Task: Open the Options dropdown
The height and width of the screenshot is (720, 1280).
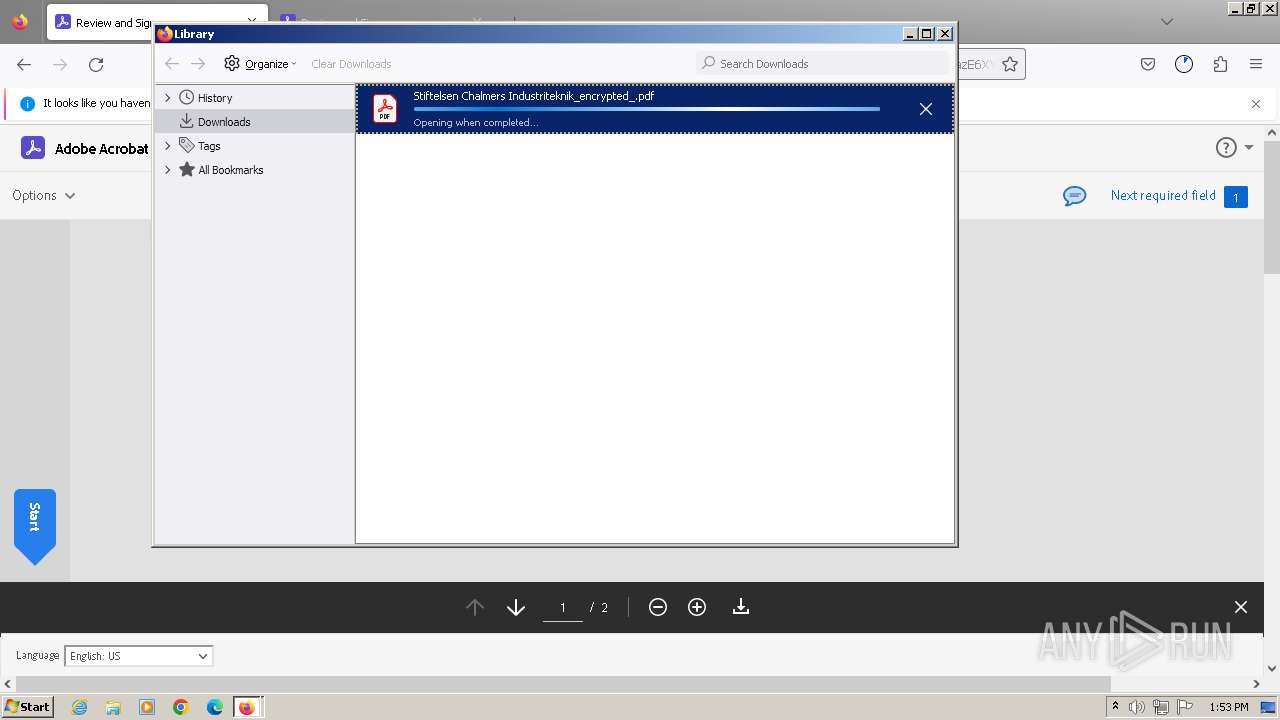Action: click(44, 196)
